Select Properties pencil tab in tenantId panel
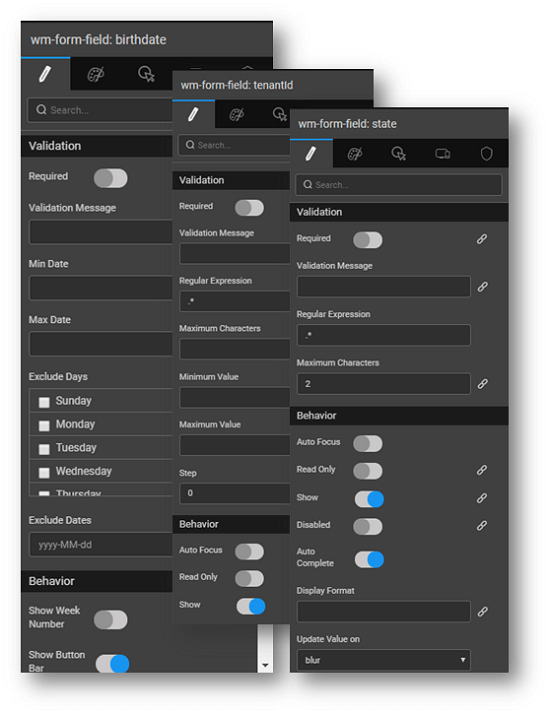This screenshot has width=550, height=714. (x=193, y=114)
